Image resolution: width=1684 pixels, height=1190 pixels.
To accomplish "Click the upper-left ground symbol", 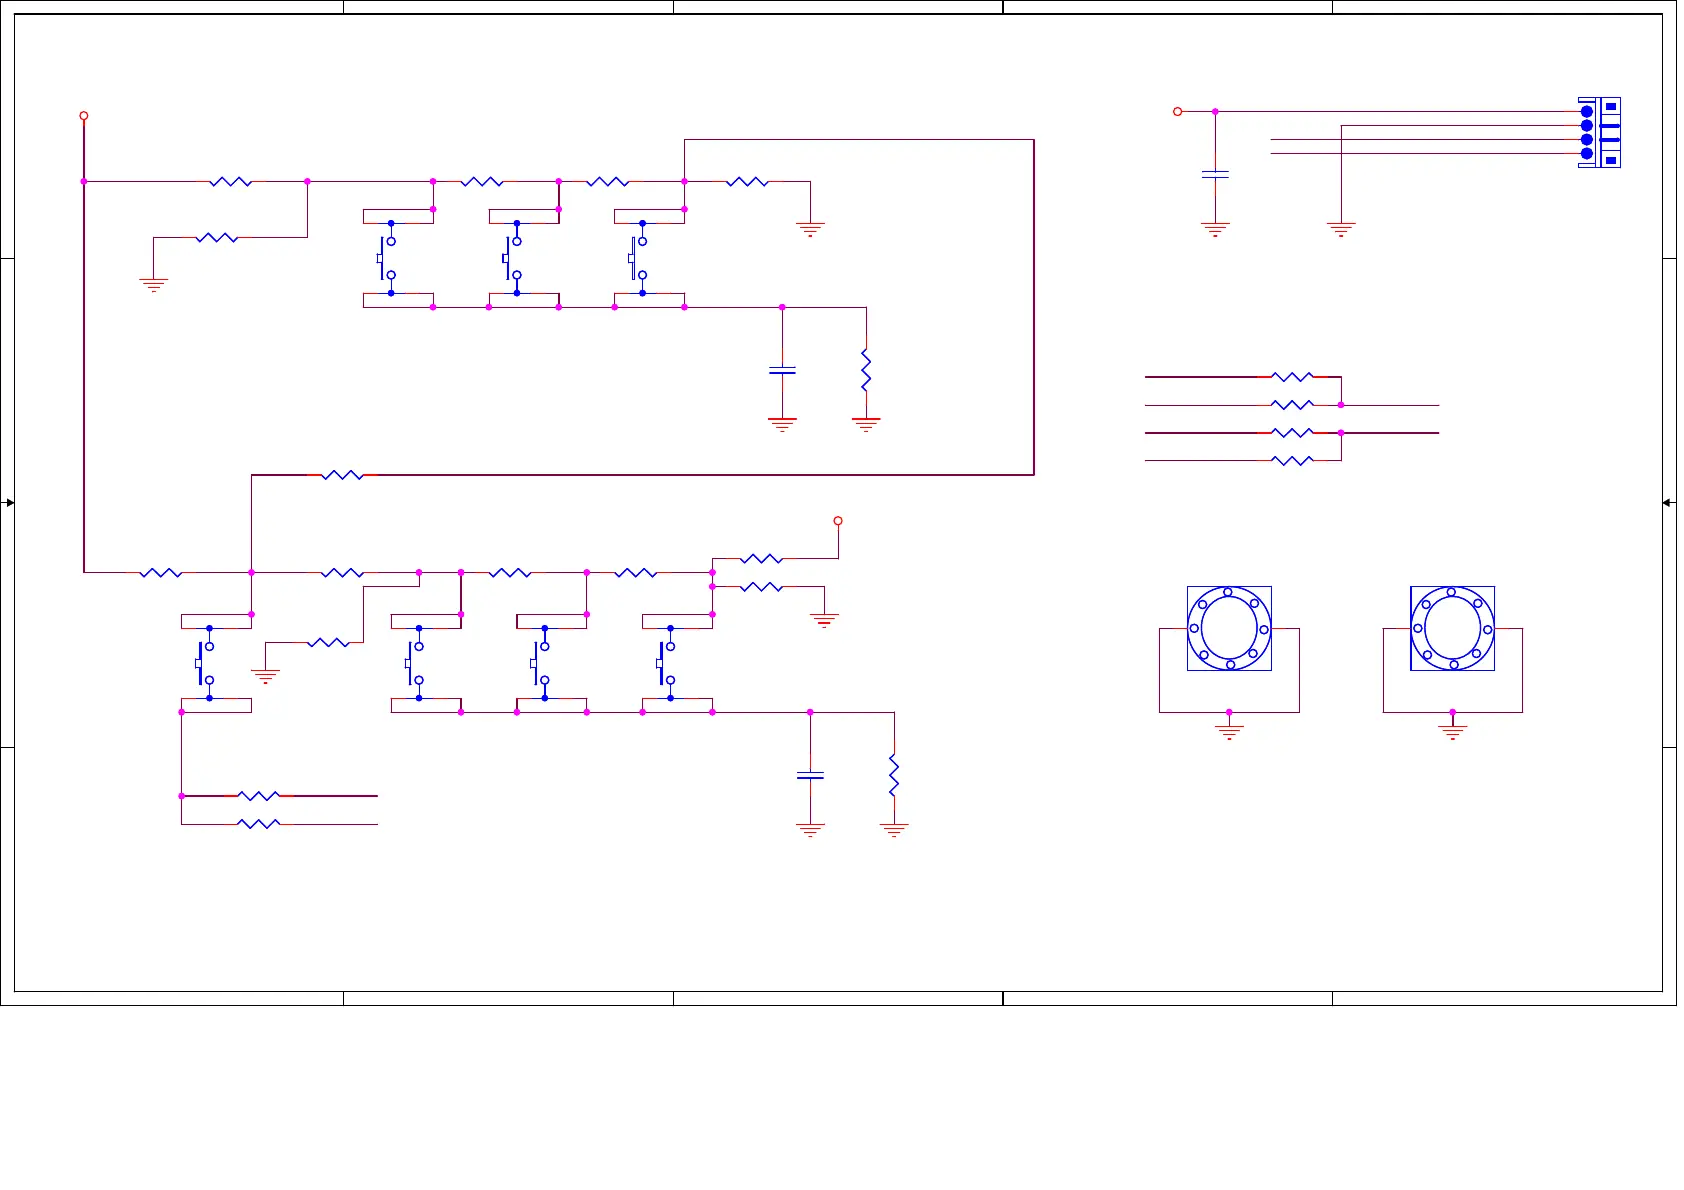I will click(x=153, y=285).
